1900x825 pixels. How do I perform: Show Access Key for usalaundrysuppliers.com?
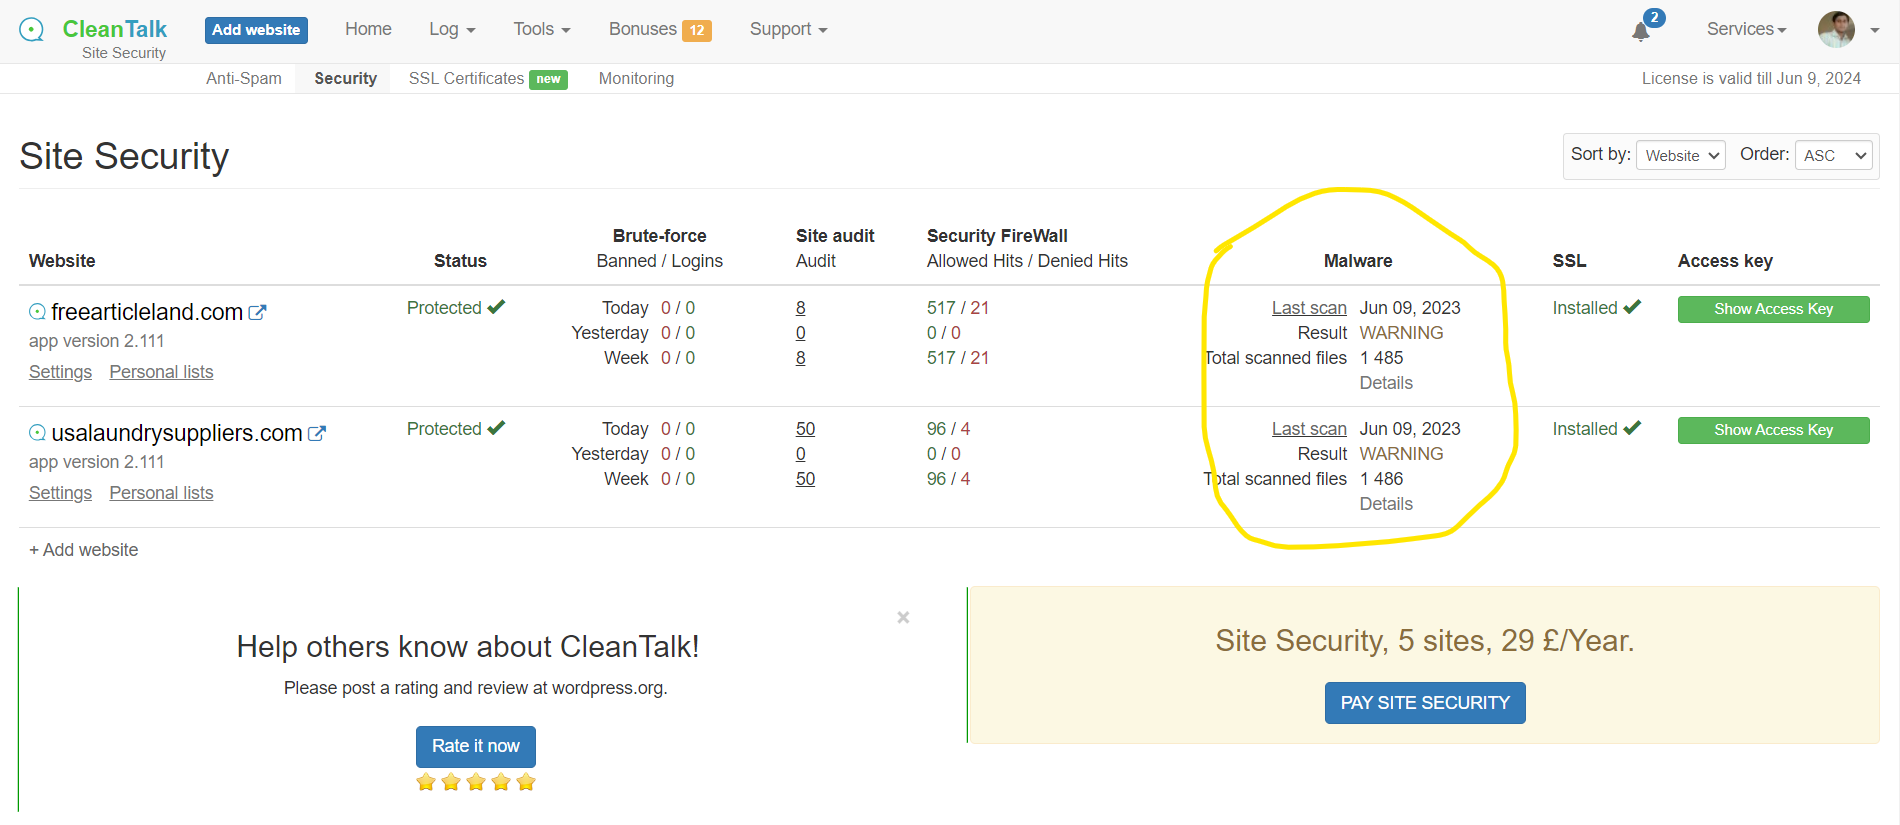click(1773, 430)
